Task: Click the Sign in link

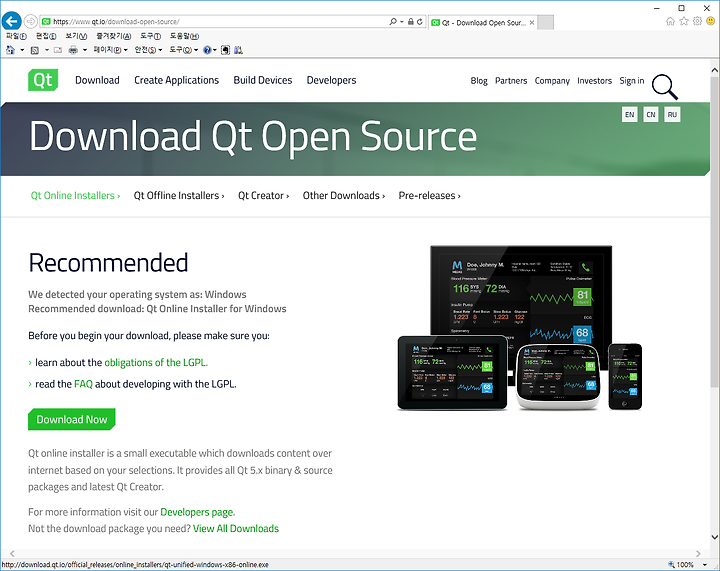Action: (632, 81)
